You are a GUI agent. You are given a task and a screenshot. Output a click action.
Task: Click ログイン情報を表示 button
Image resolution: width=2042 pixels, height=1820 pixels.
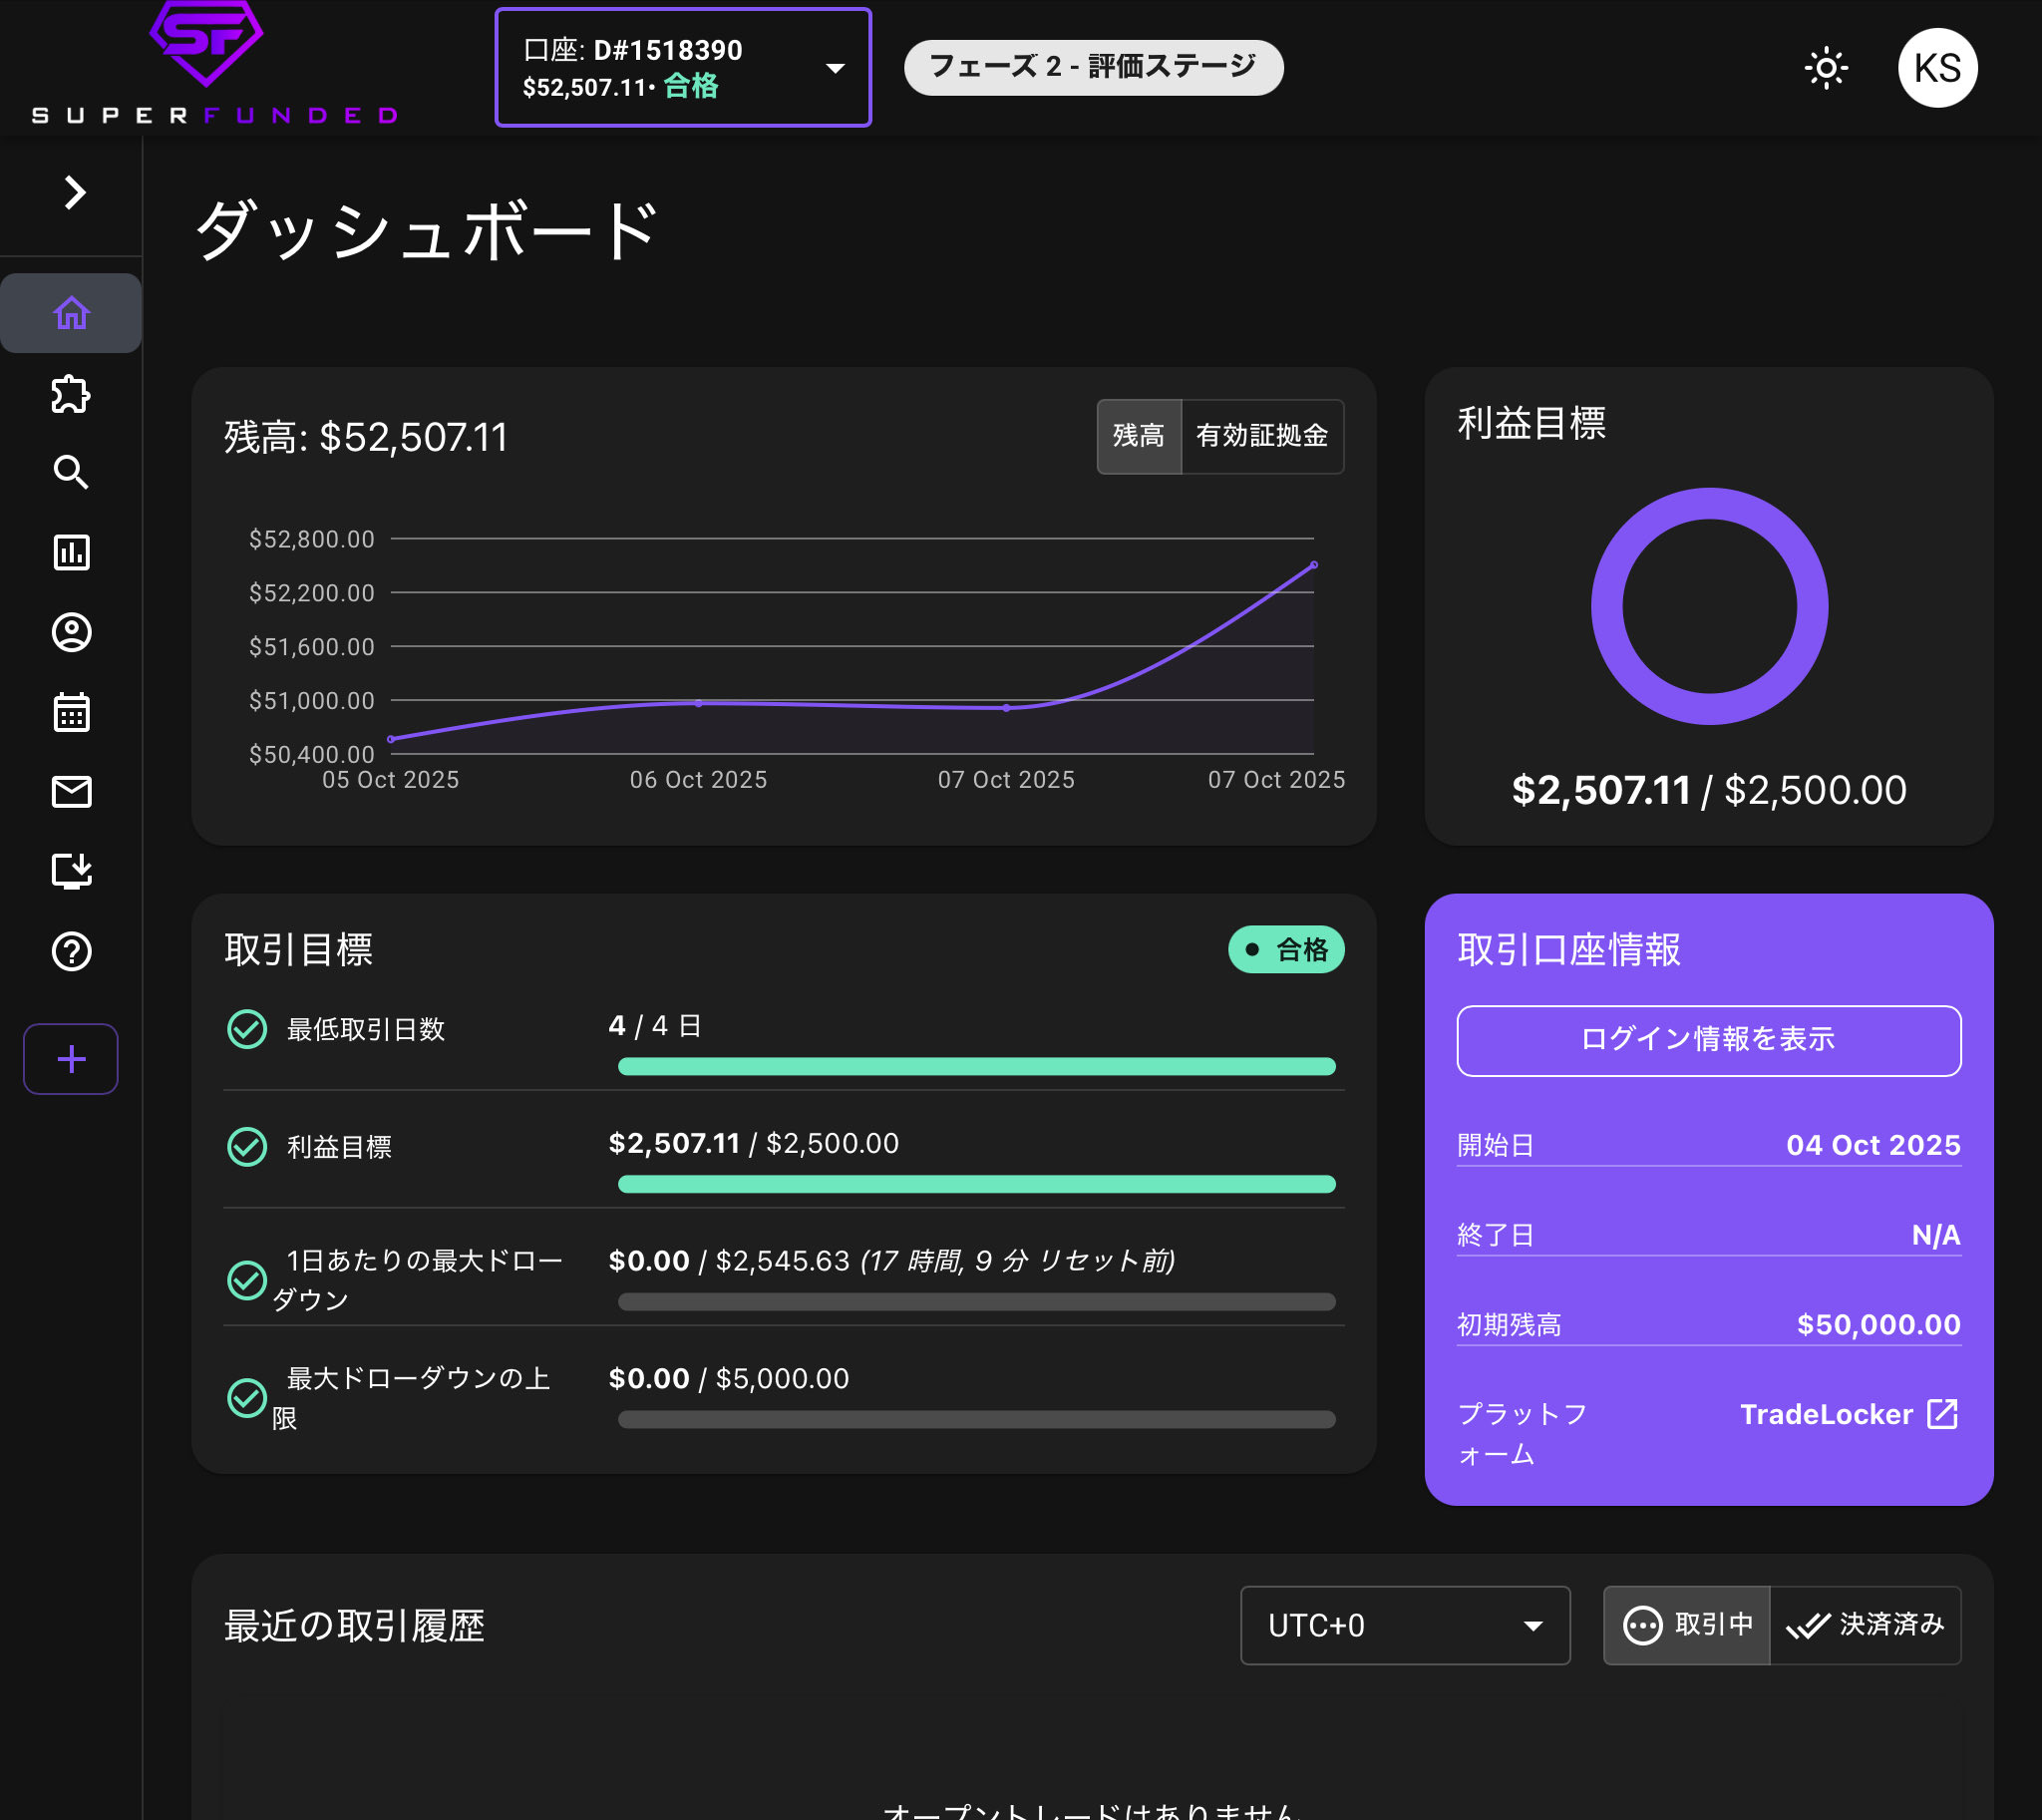1708,1040
